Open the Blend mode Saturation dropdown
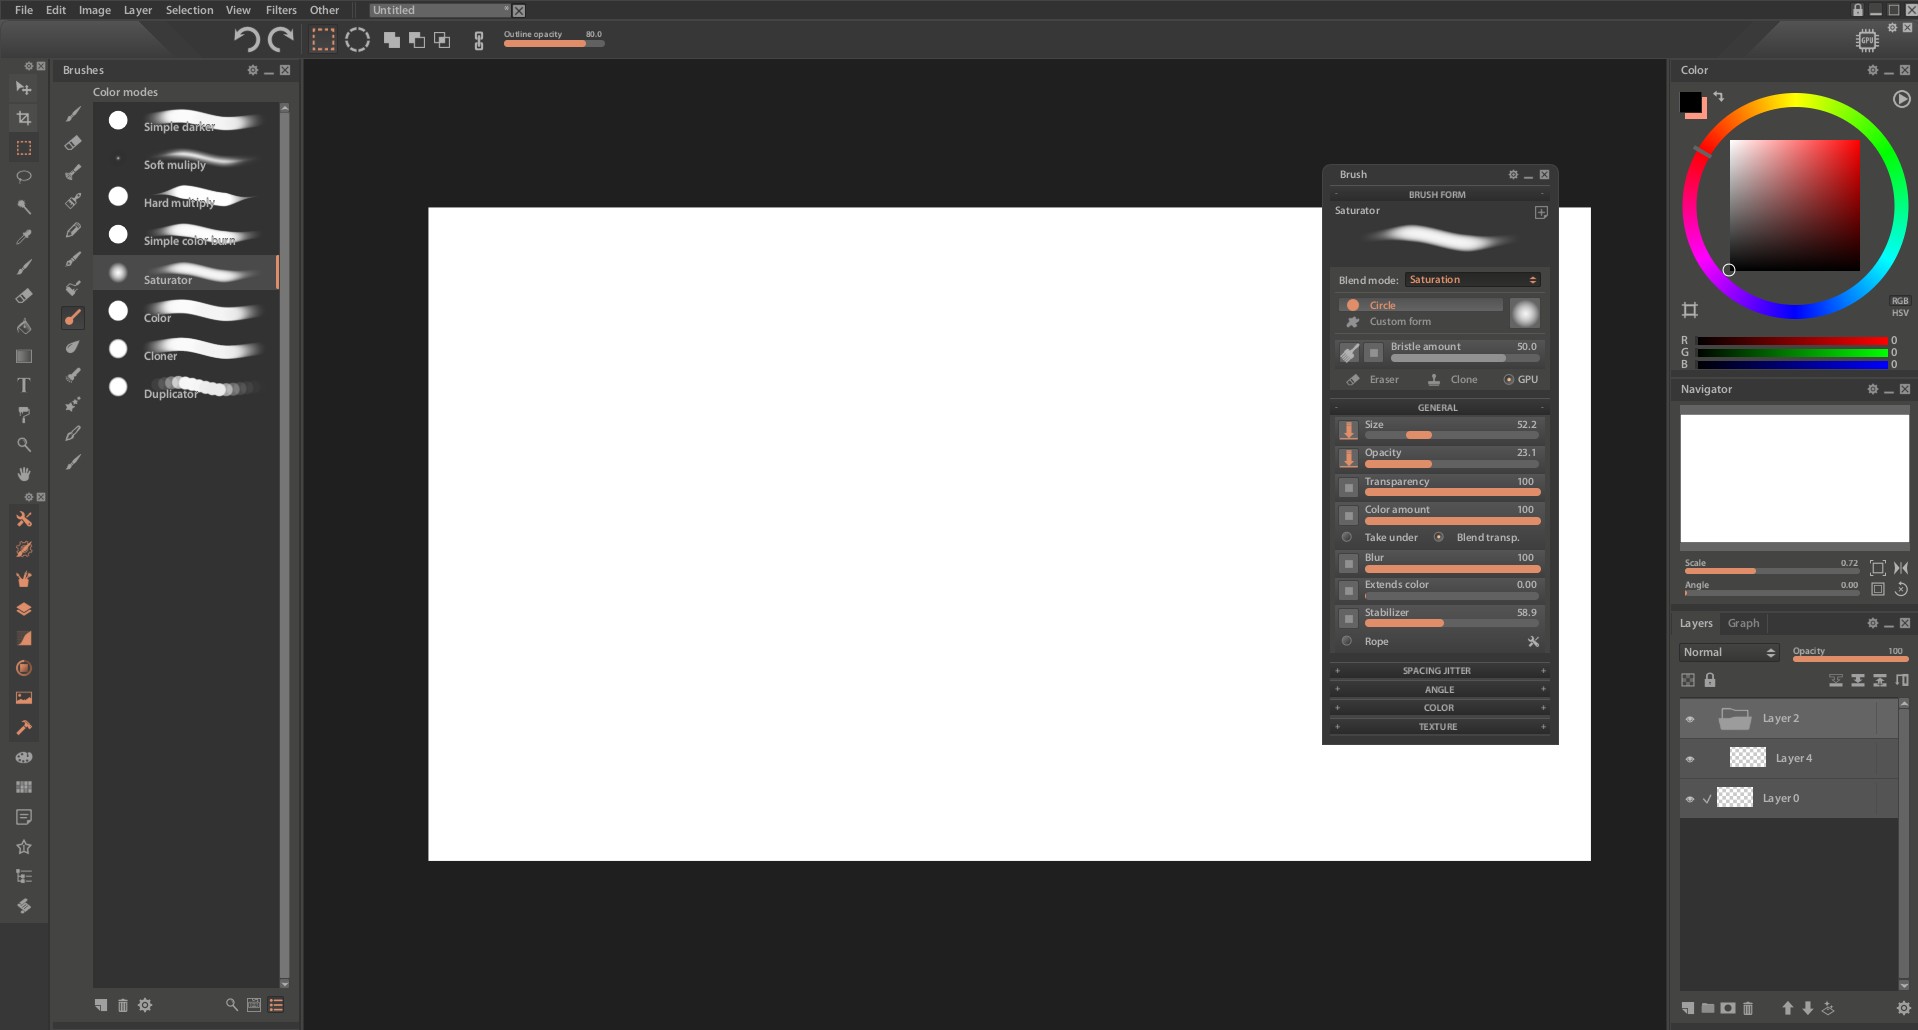The image size is (1918, 1030). [x=1472, y=280]
